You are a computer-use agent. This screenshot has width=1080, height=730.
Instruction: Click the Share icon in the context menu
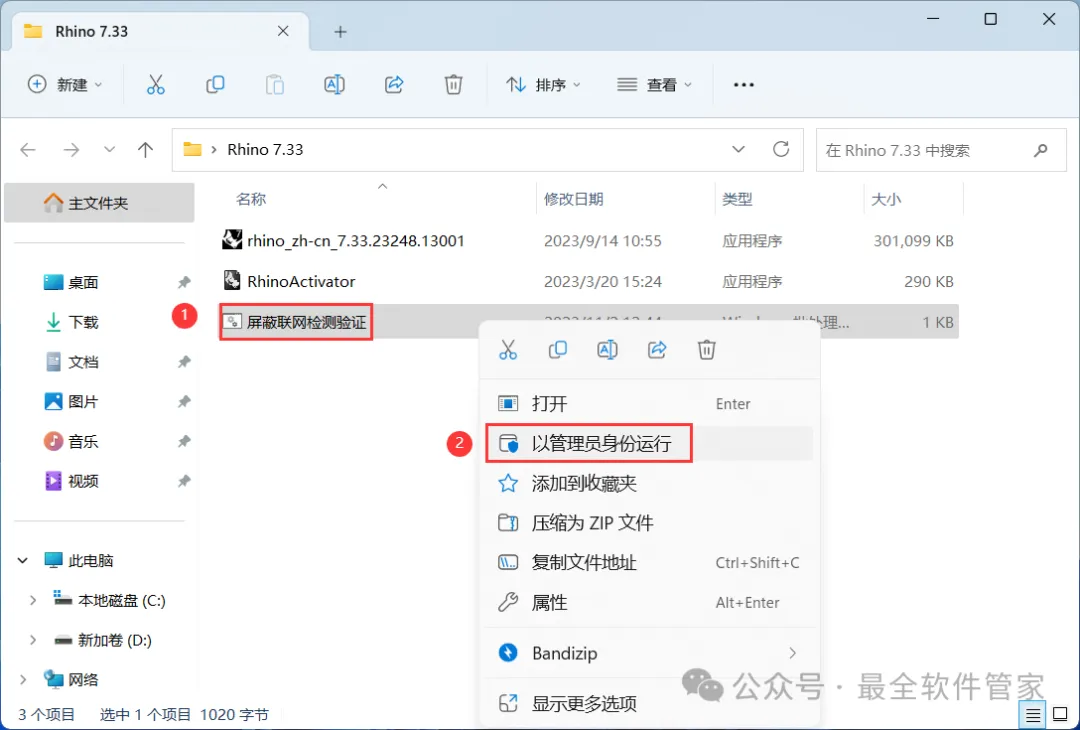pos(657,350)
